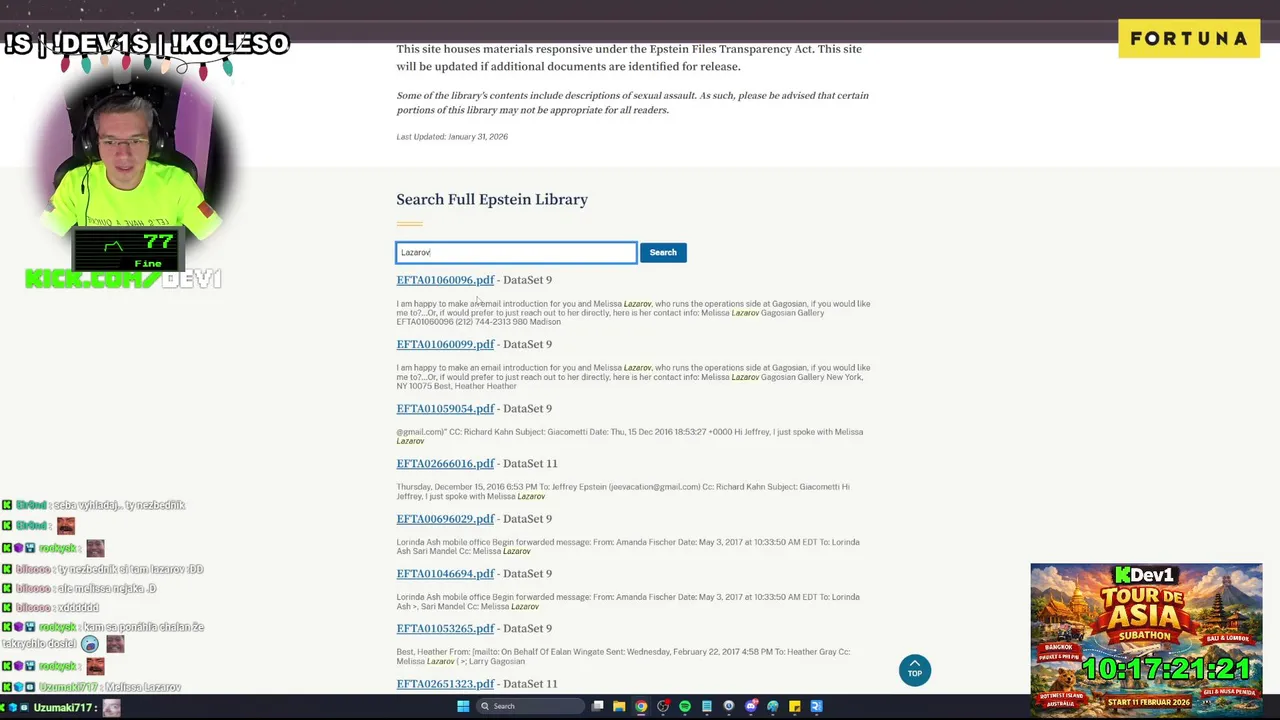Click the heart rate monitor showing 77
Viewport: 1280px width, 720px height.
pyautogui.click(x=128, y=250)
